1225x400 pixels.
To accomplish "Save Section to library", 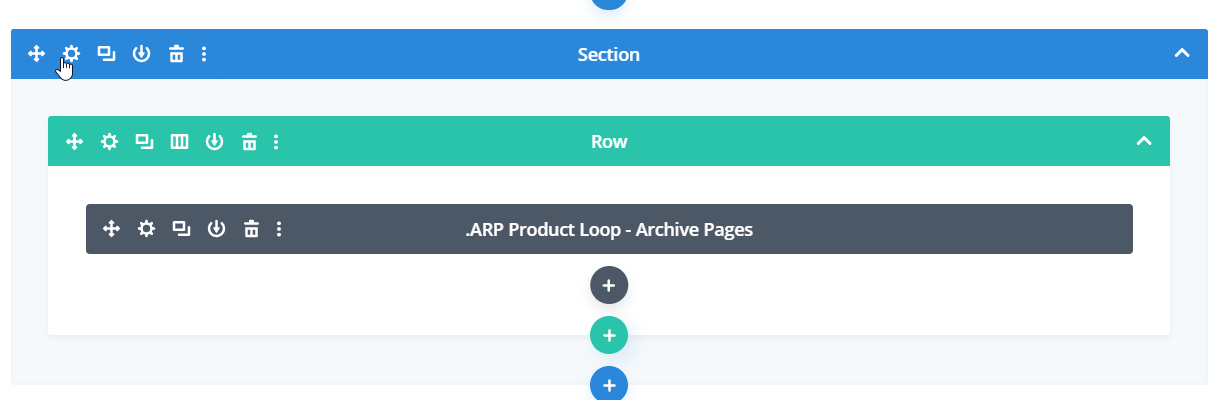I will click(141, 54).
